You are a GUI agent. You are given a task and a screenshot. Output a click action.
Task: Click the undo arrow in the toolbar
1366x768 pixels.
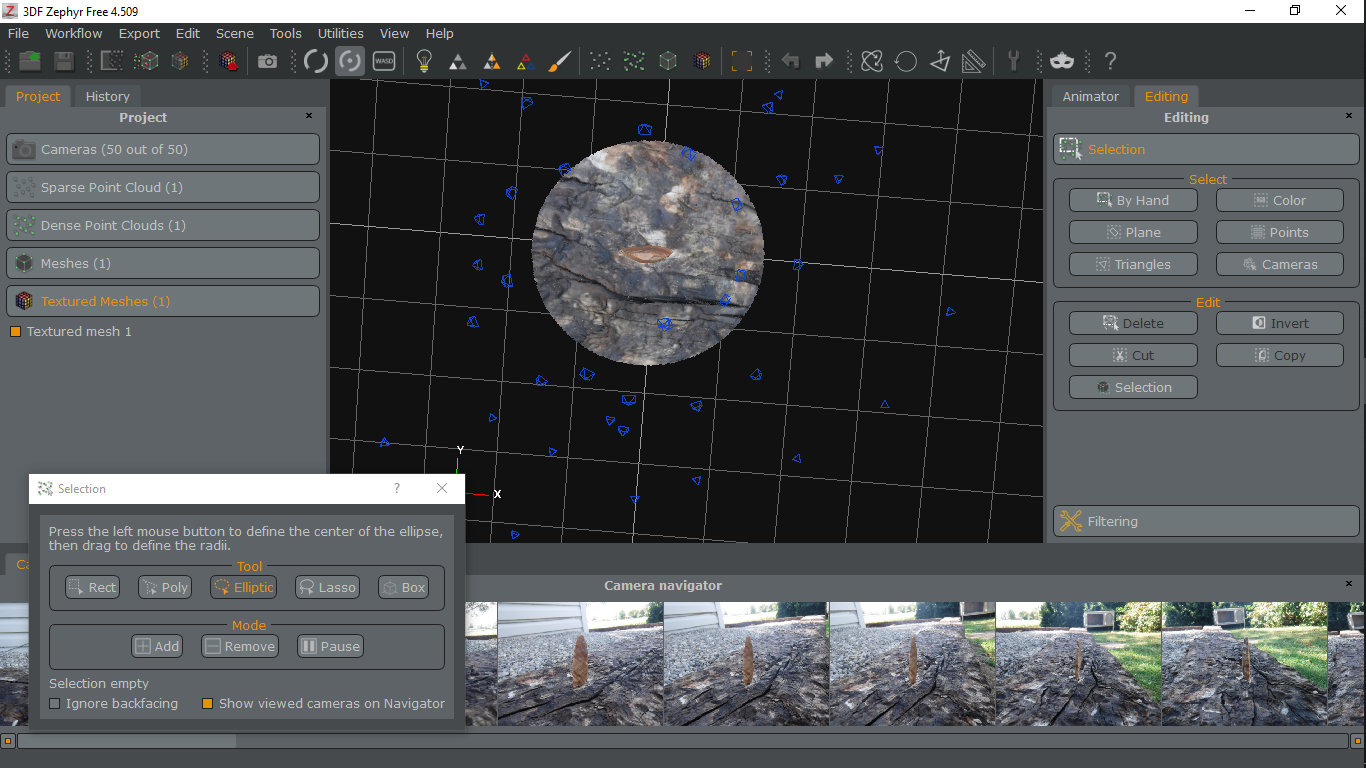point(789,60)
